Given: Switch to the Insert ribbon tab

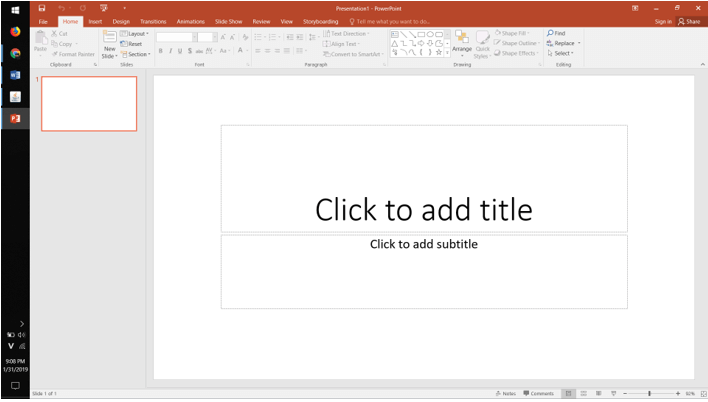Looking at the screenshot, I should [x=95, y=21].
